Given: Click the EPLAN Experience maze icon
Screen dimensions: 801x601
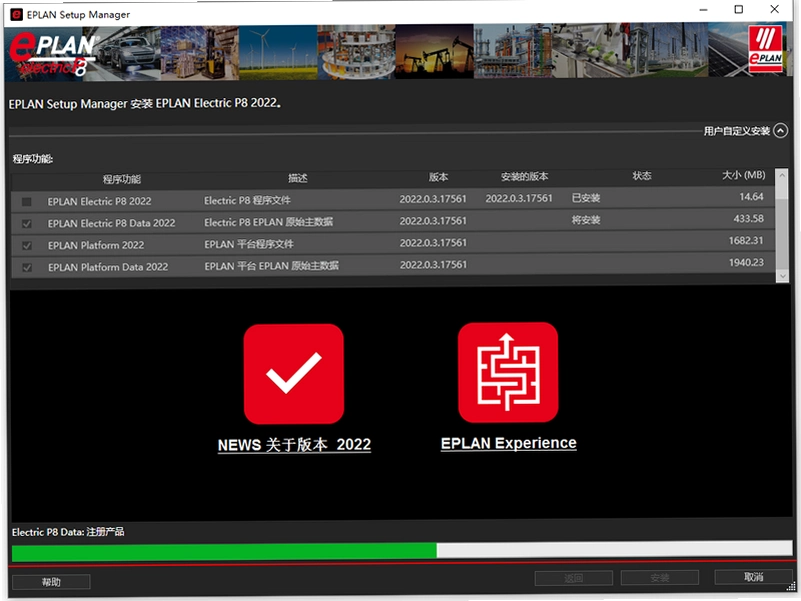Looking at the screenshot, I should (x=508, y=372).
